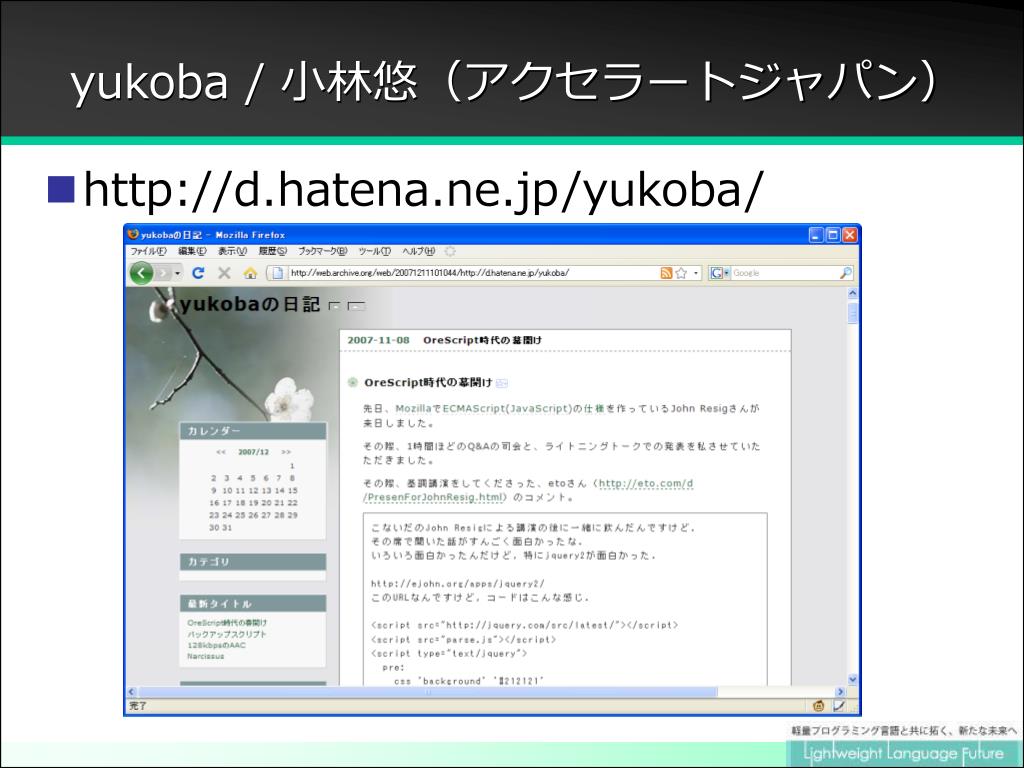Click the OreScript時代の幕開け section heading

coord(428,383)
